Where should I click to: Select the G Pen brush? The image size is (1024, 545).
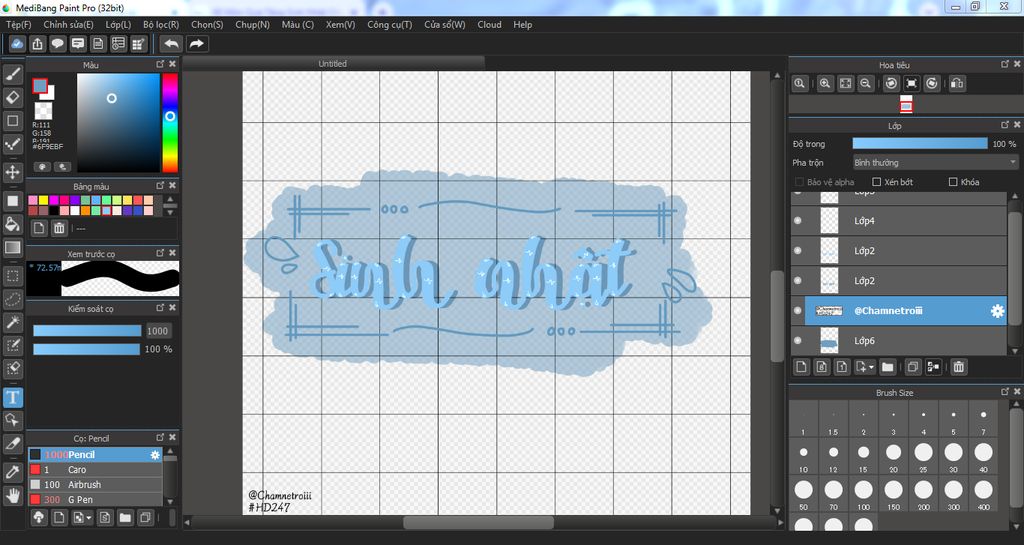[95, 500]
